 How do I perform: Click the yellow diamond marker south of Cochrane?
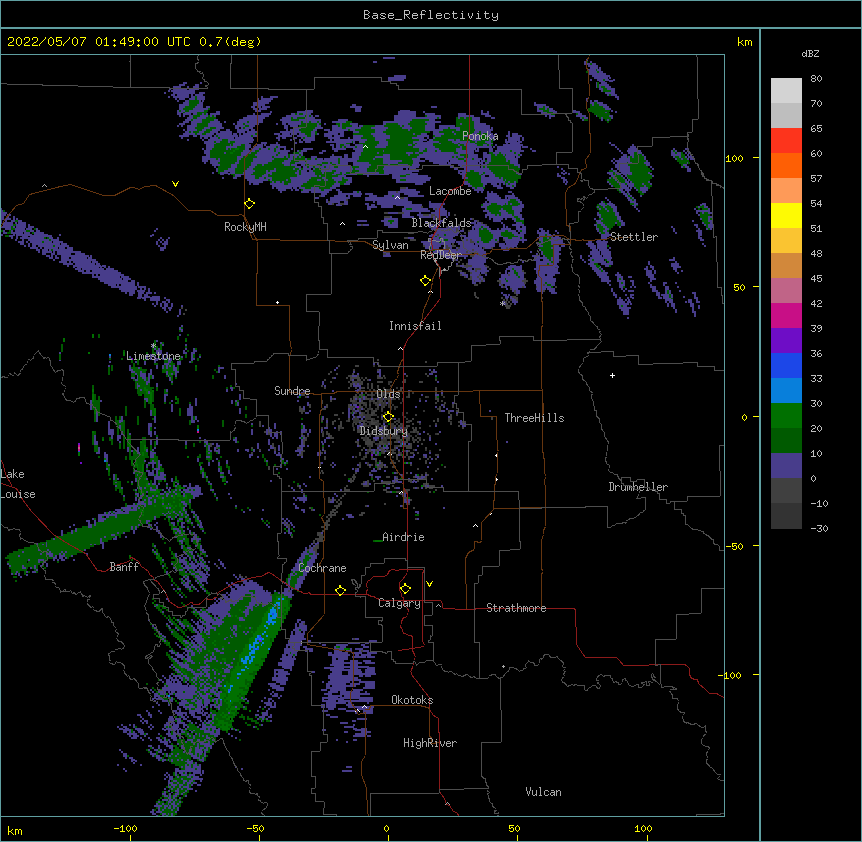(340, 590)
